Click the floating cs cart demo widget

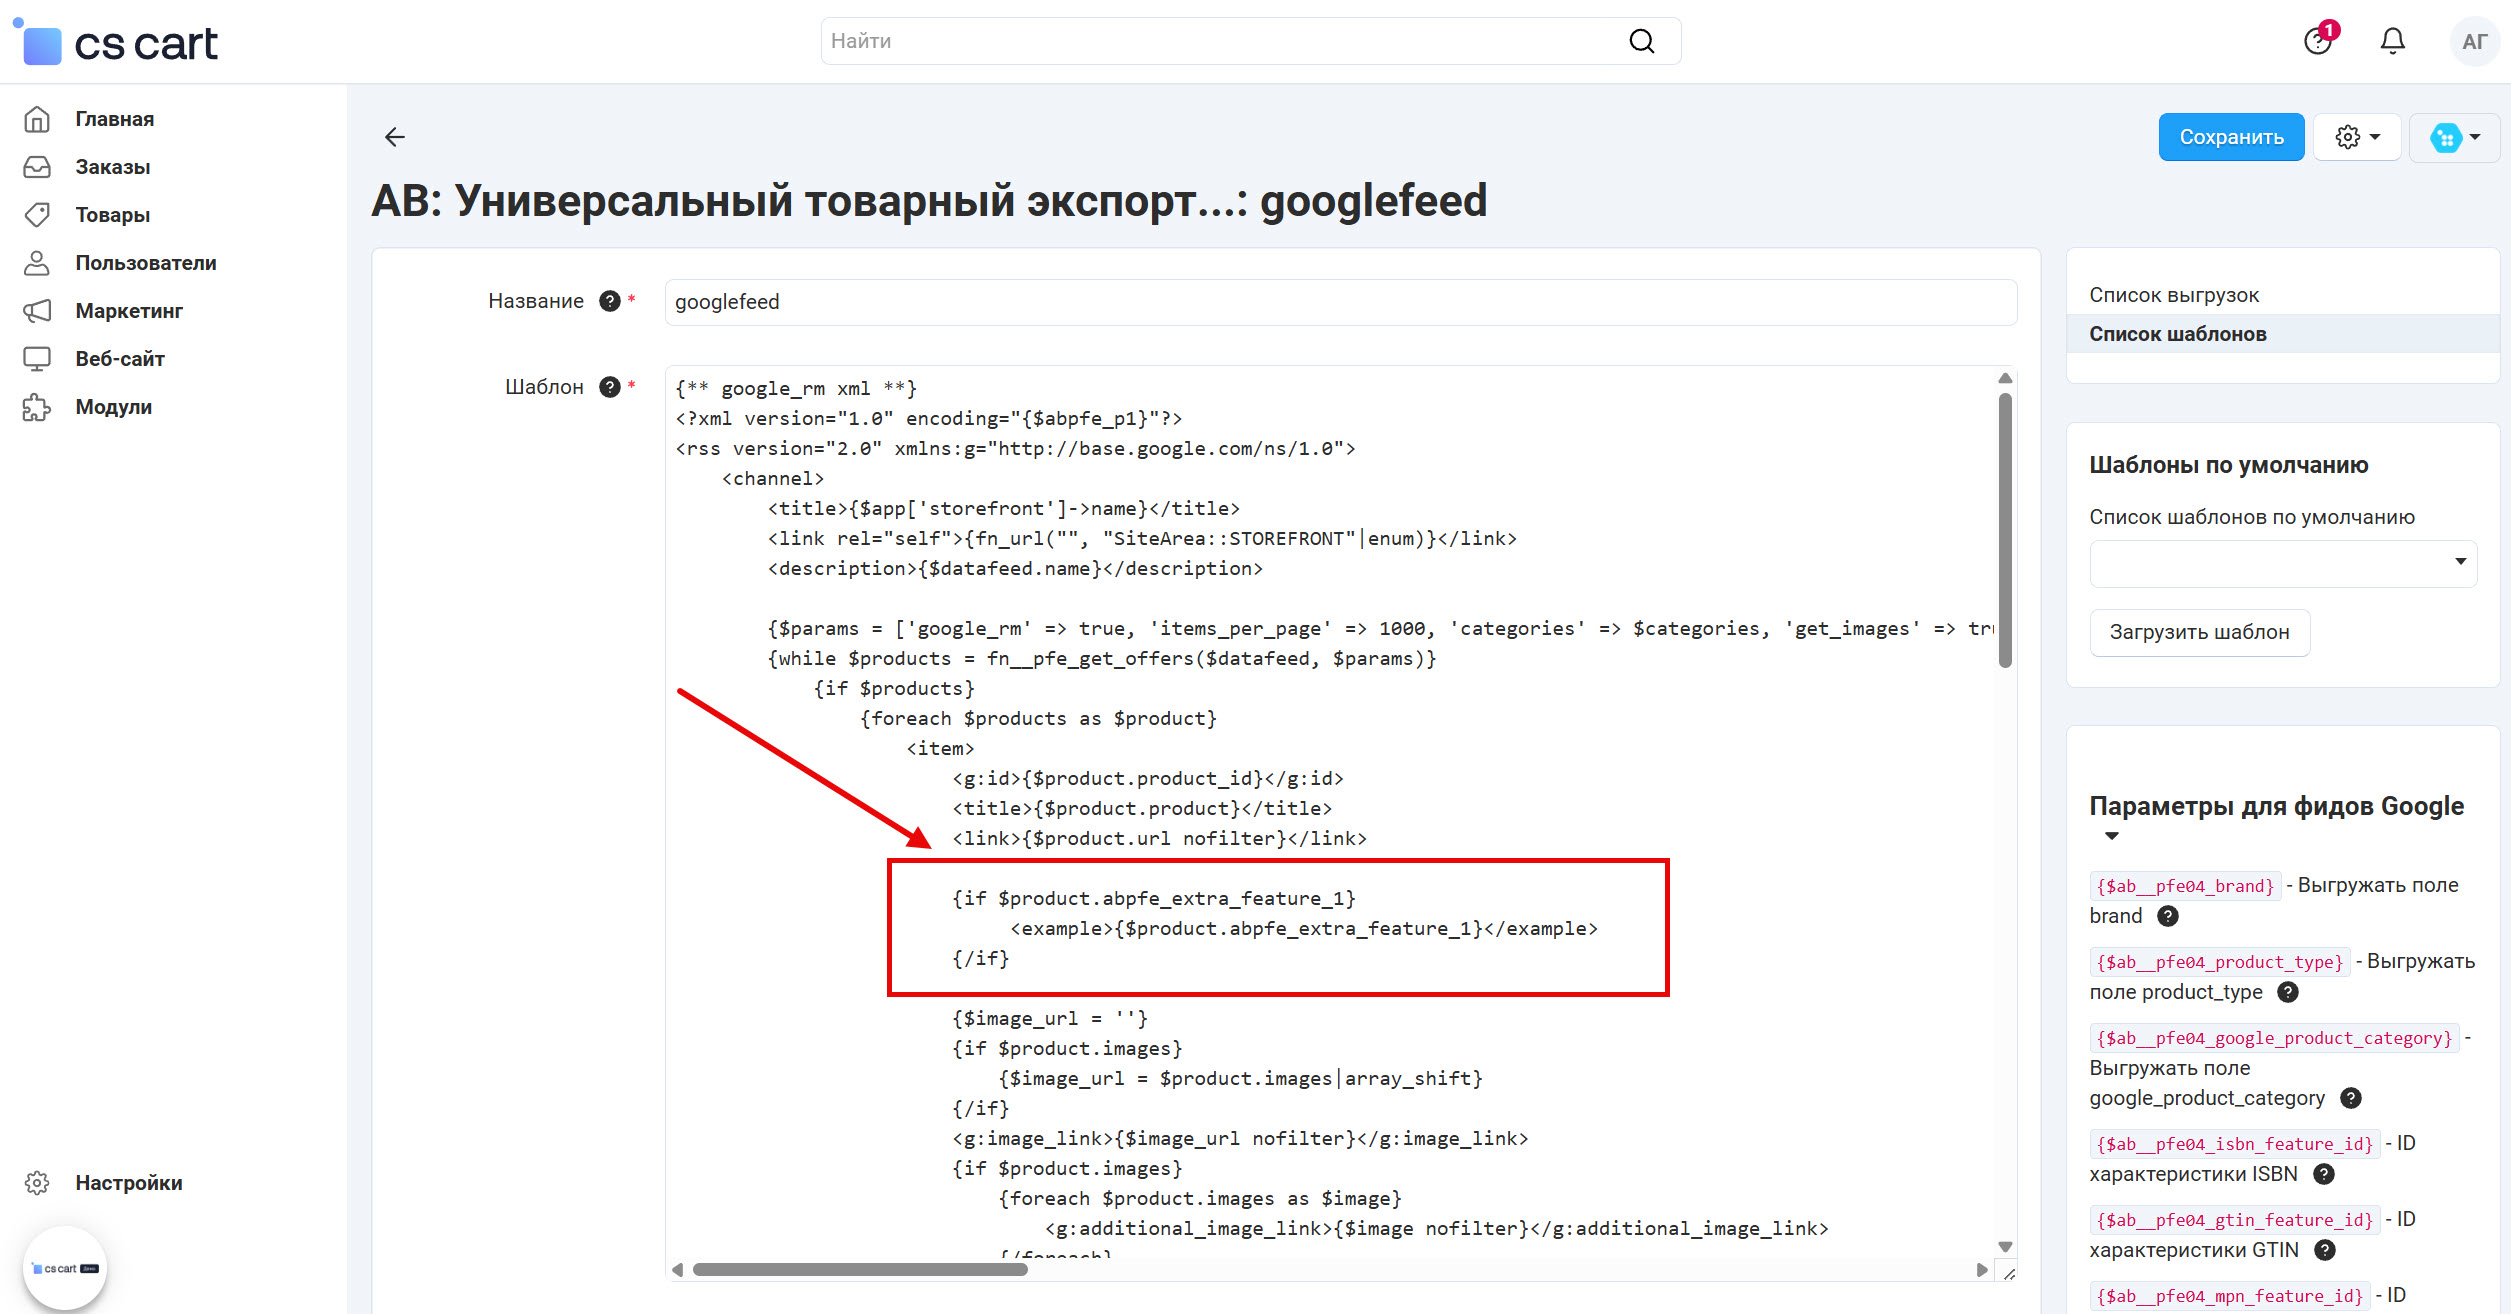coord(65,1268)
